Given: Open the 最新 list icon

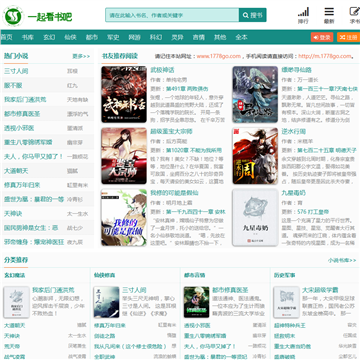Looking at the screenshot, I should click(329, 15).
